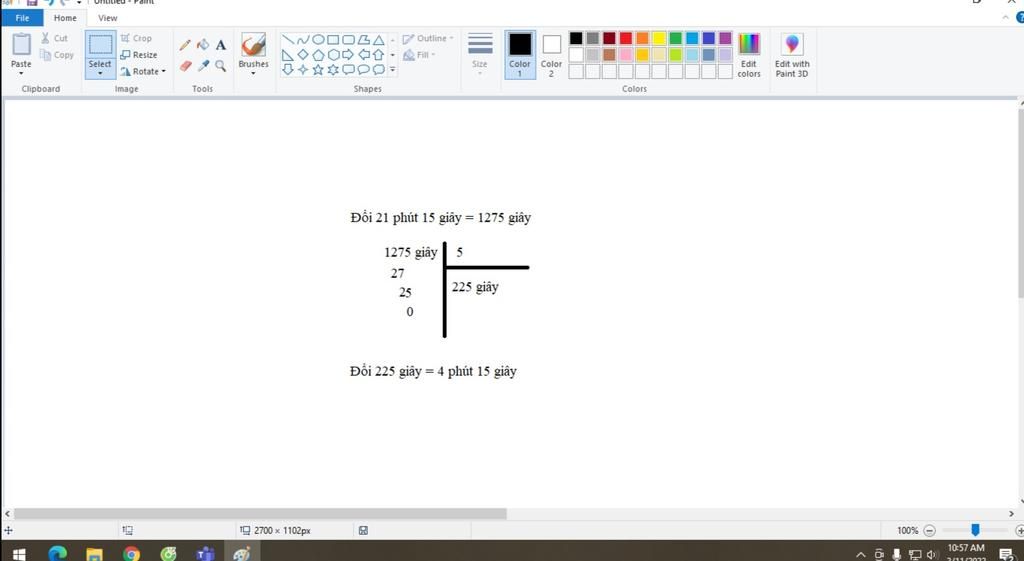Show hidden system tray icons chevron
The width and height of the screenshot is (1024, 561).
pos(861,554)
